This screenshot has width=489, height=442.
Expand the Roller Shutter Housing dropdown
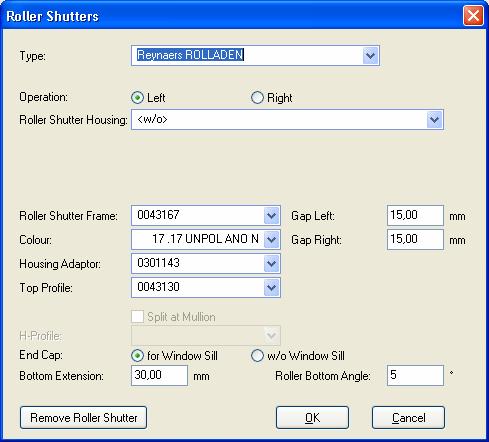point(434,119)
